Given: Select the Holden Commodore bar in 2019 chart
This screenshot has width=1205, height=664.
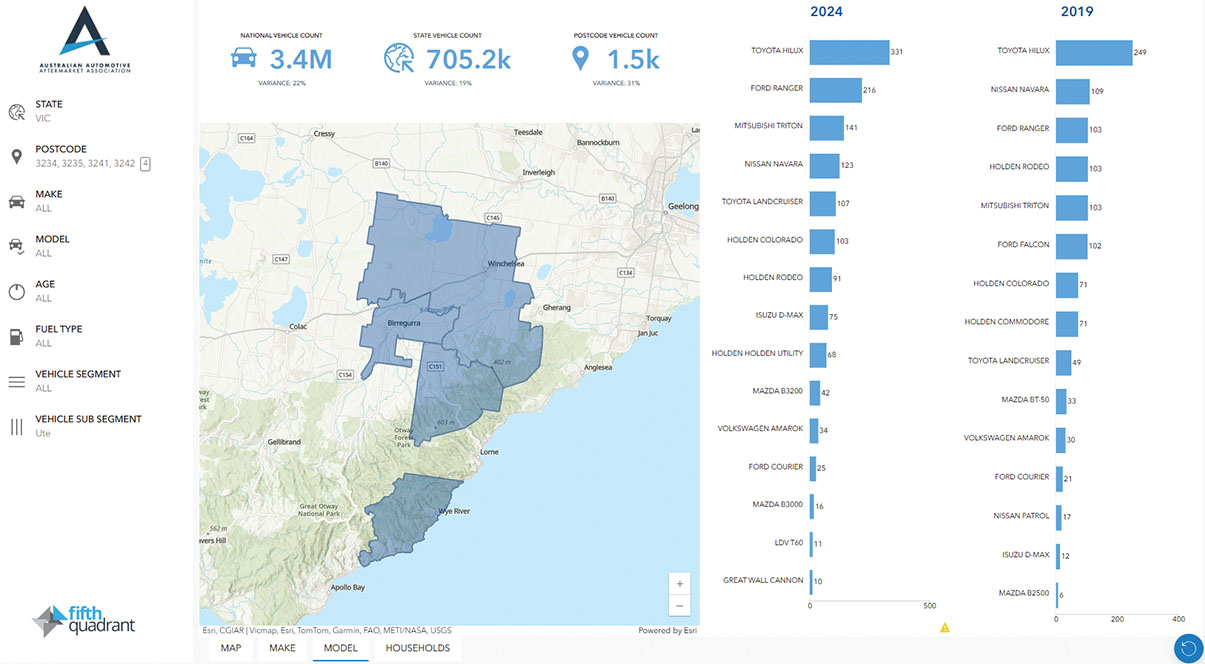Looking at the screenshot, I should click(x=1067, y=324).
